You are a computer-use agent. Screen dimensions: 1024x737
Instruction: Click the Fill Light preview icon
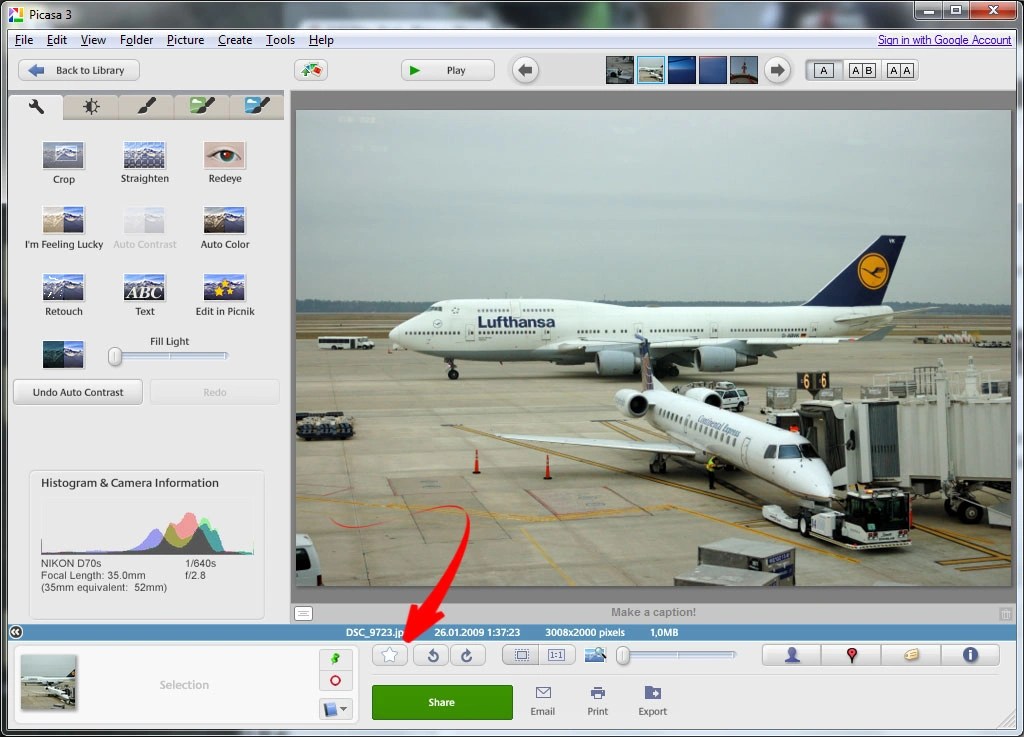(x=63, y=354)
